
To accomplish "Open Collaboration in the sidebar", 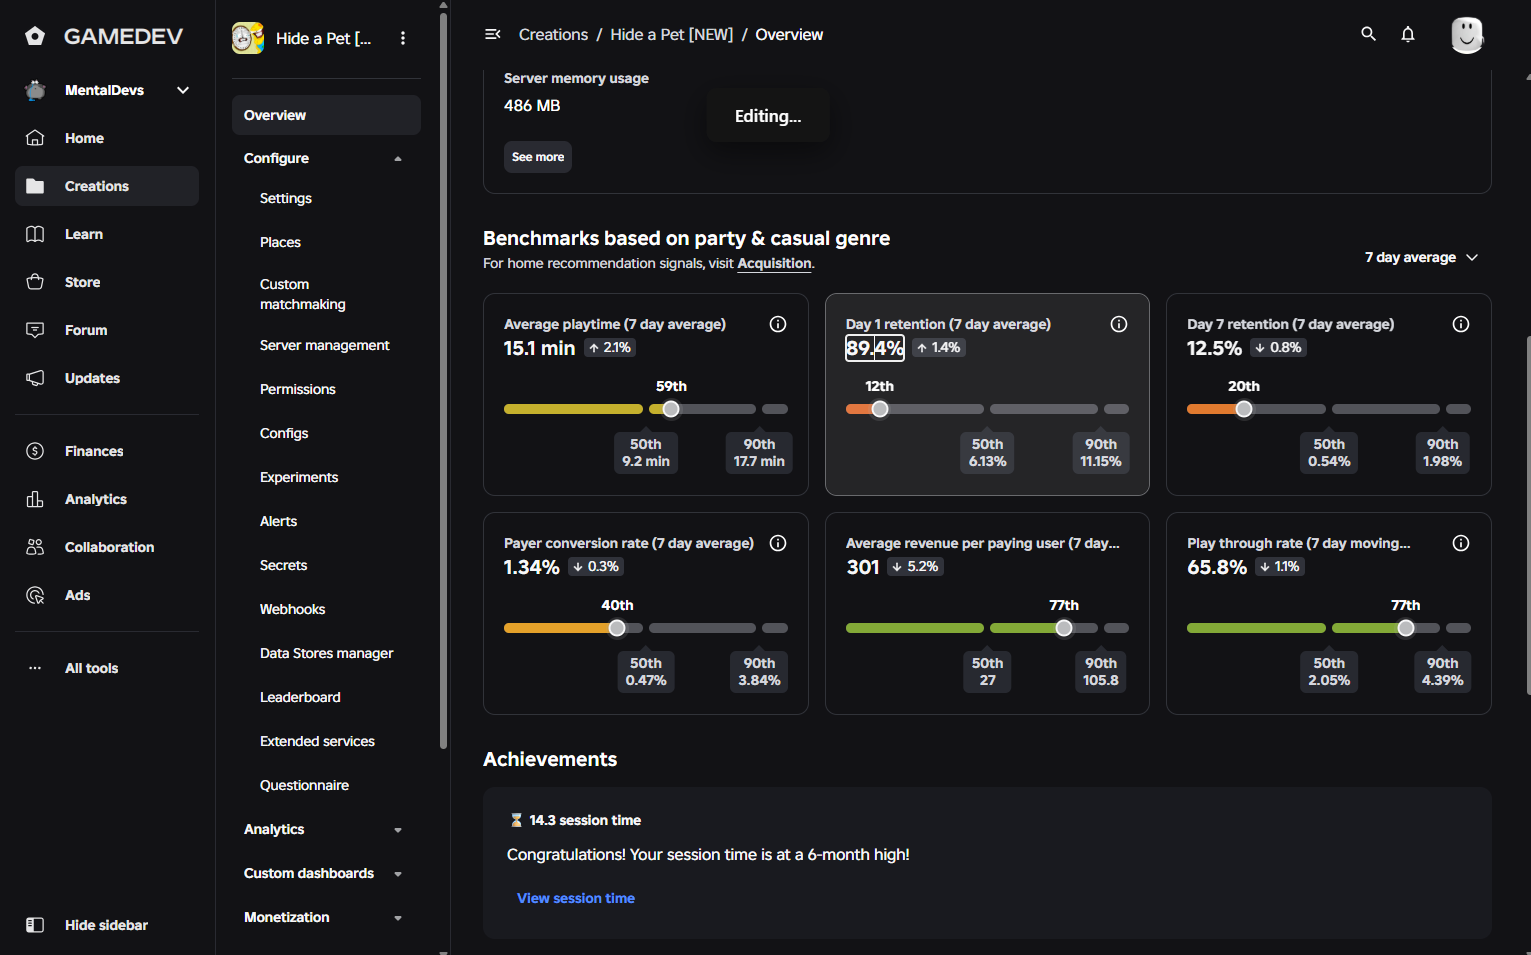I will [107, 547].
